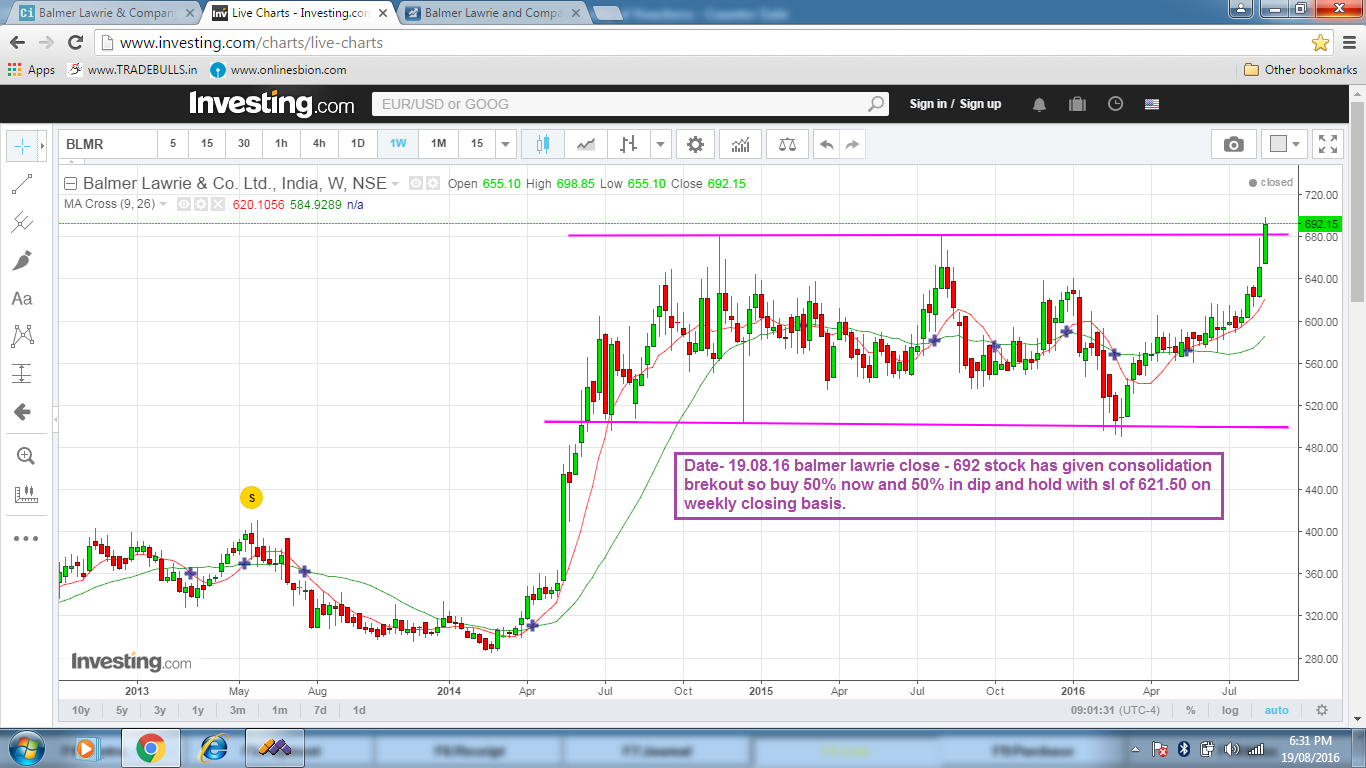
Task: Select the trend line drawing tool
Action: point(22,184)
